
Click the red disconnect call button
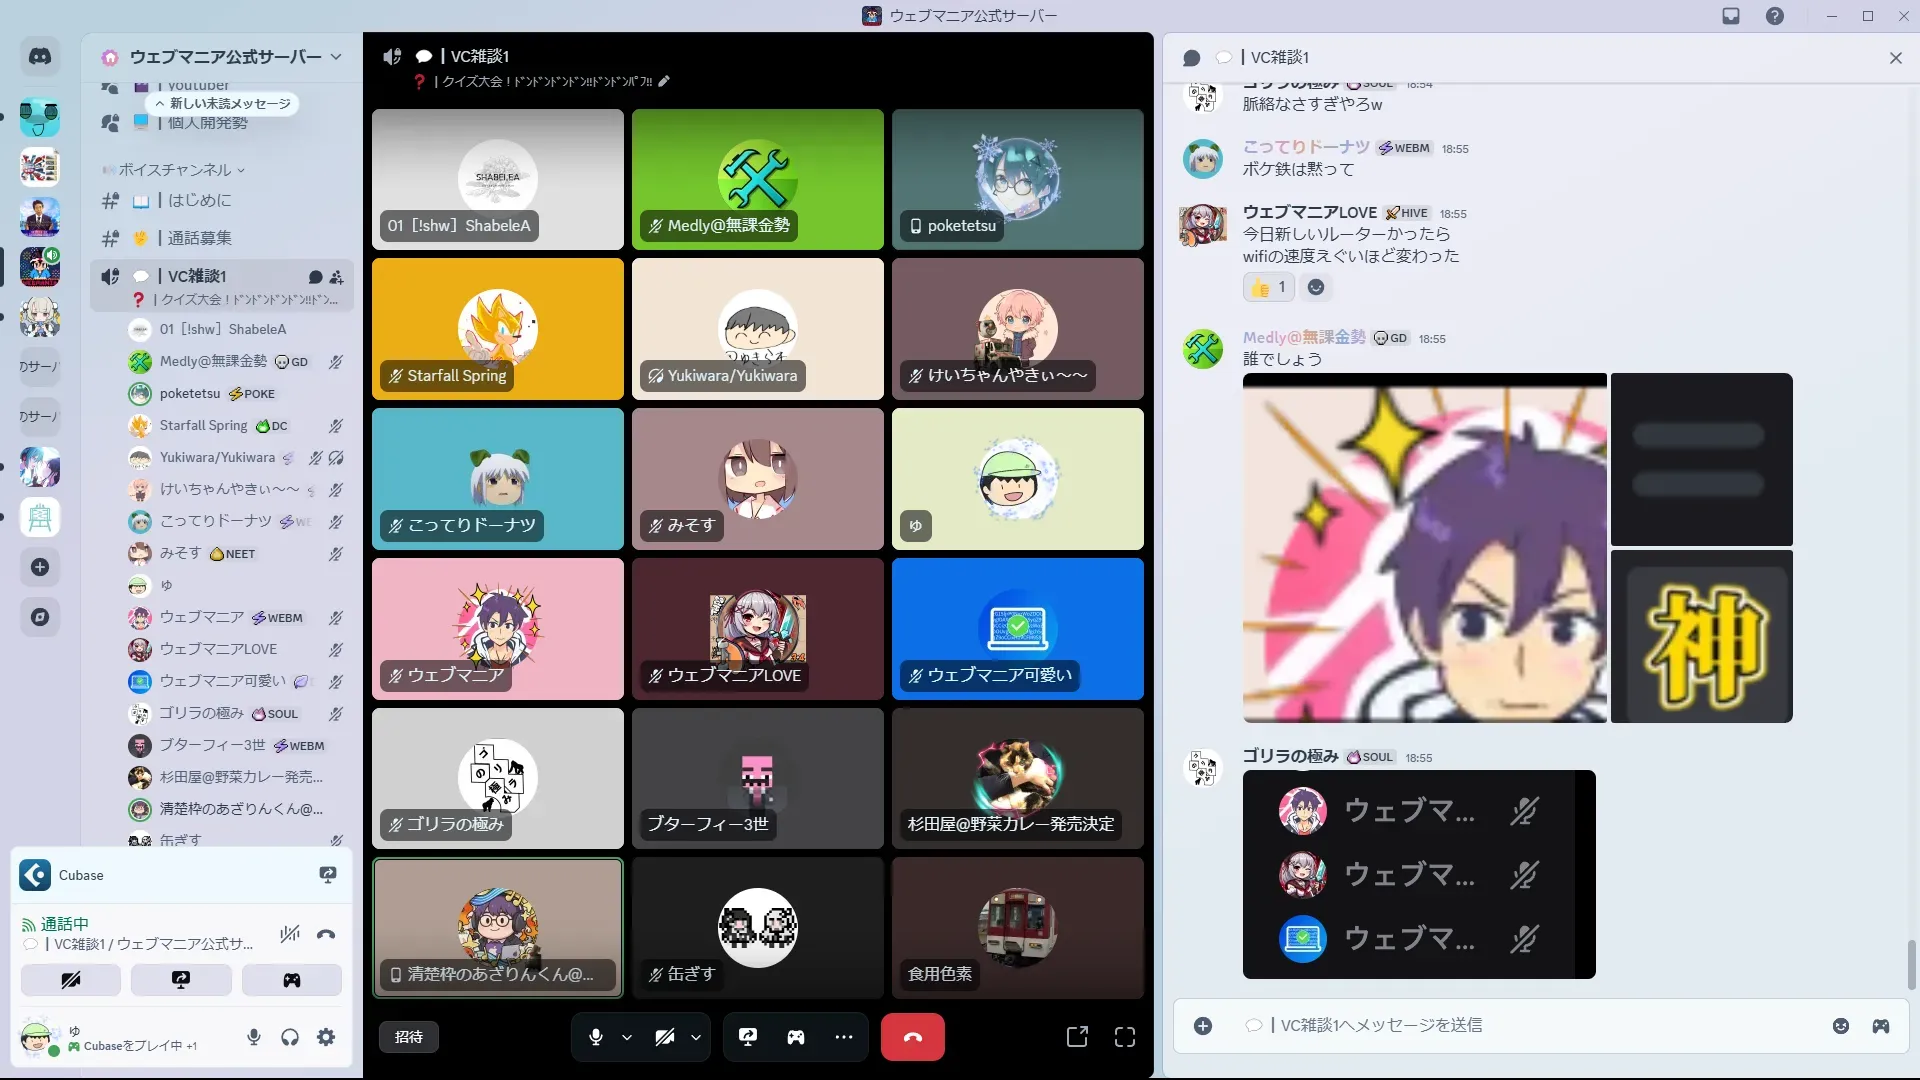tap(912, 1037)
